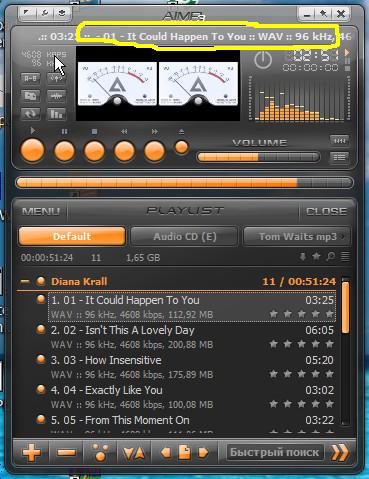The width and height of the screenshot is (369, 479).
Task: Open the equalizer bars icon button
Action: [56, 114]
